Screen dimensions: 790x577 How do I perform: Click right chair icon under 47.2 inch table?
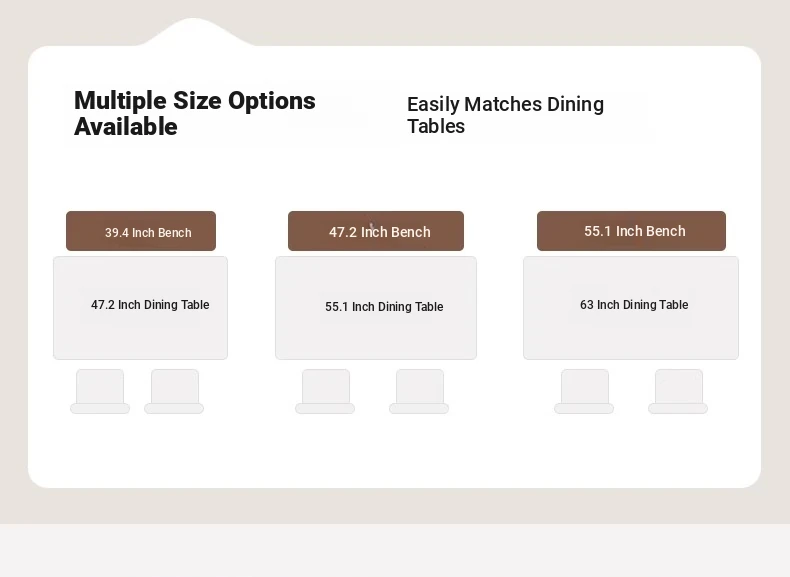coord(174,392)
